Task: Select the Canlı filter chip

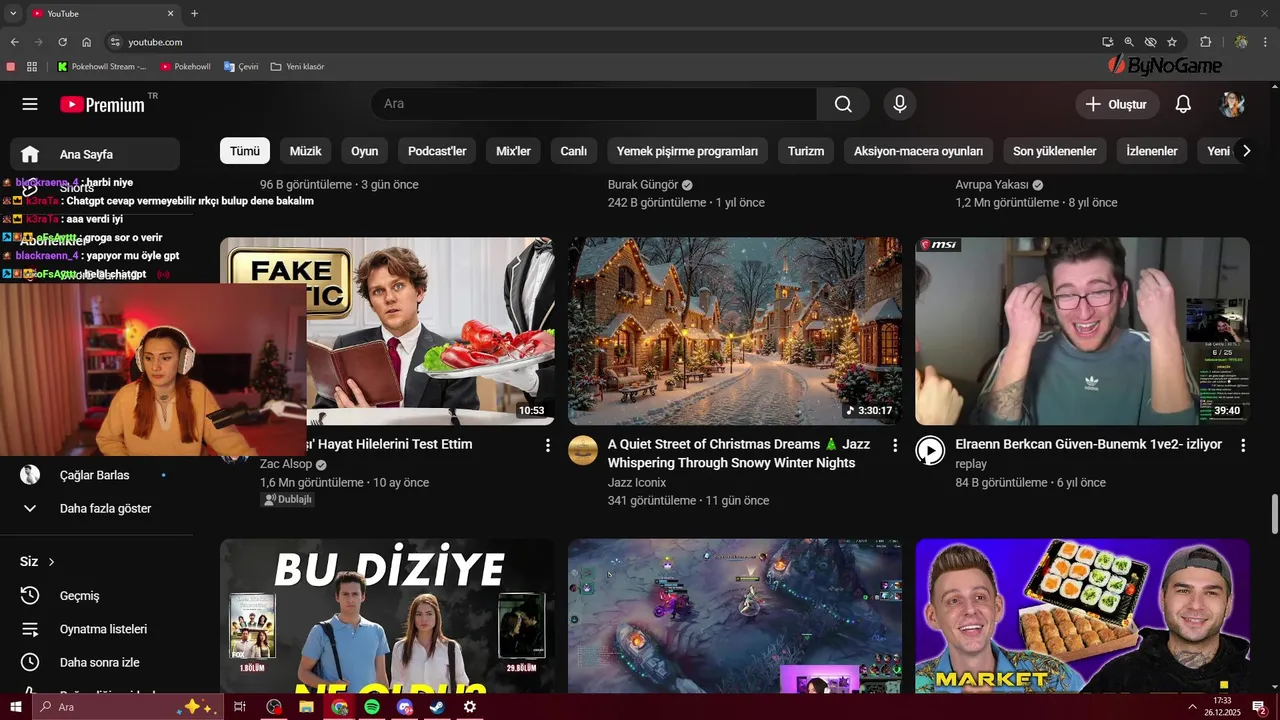Action: 573,151
